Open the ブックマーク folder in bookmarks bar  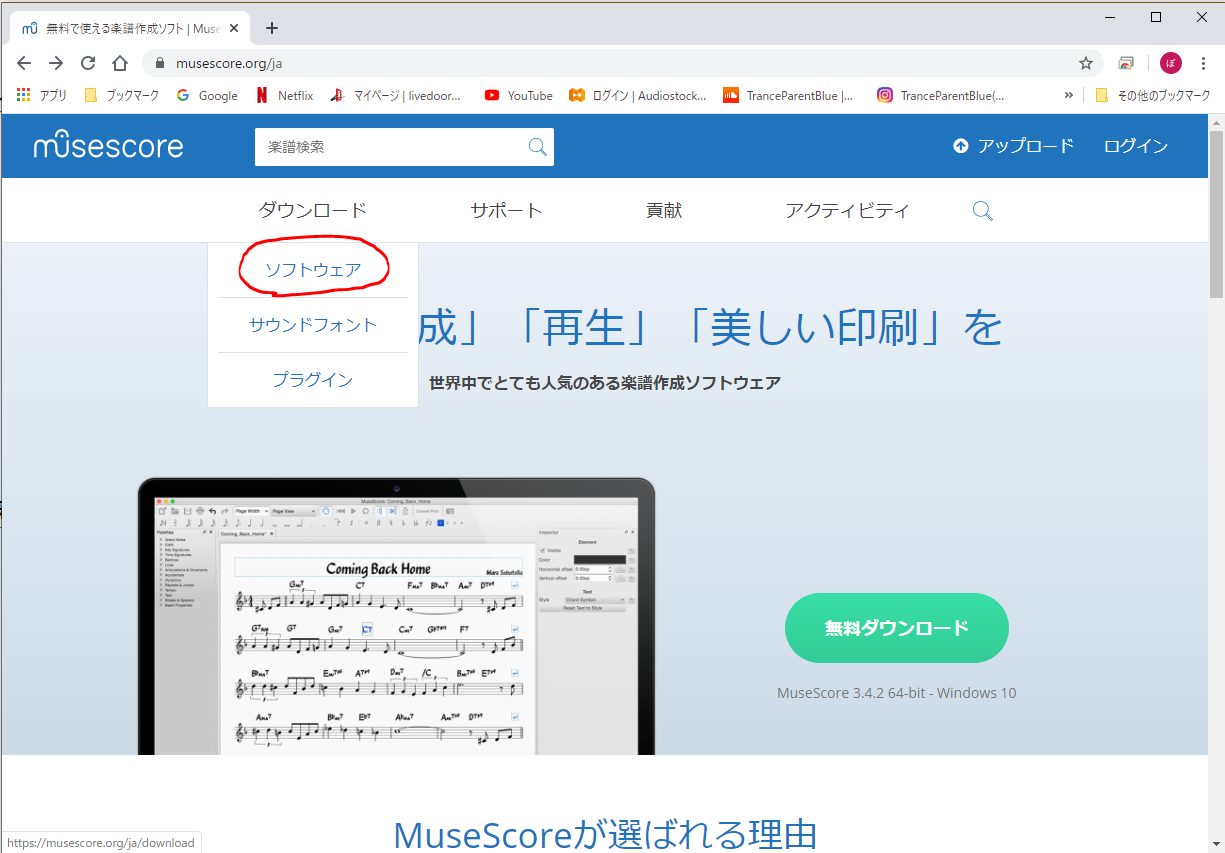click(x=121, y=95)
